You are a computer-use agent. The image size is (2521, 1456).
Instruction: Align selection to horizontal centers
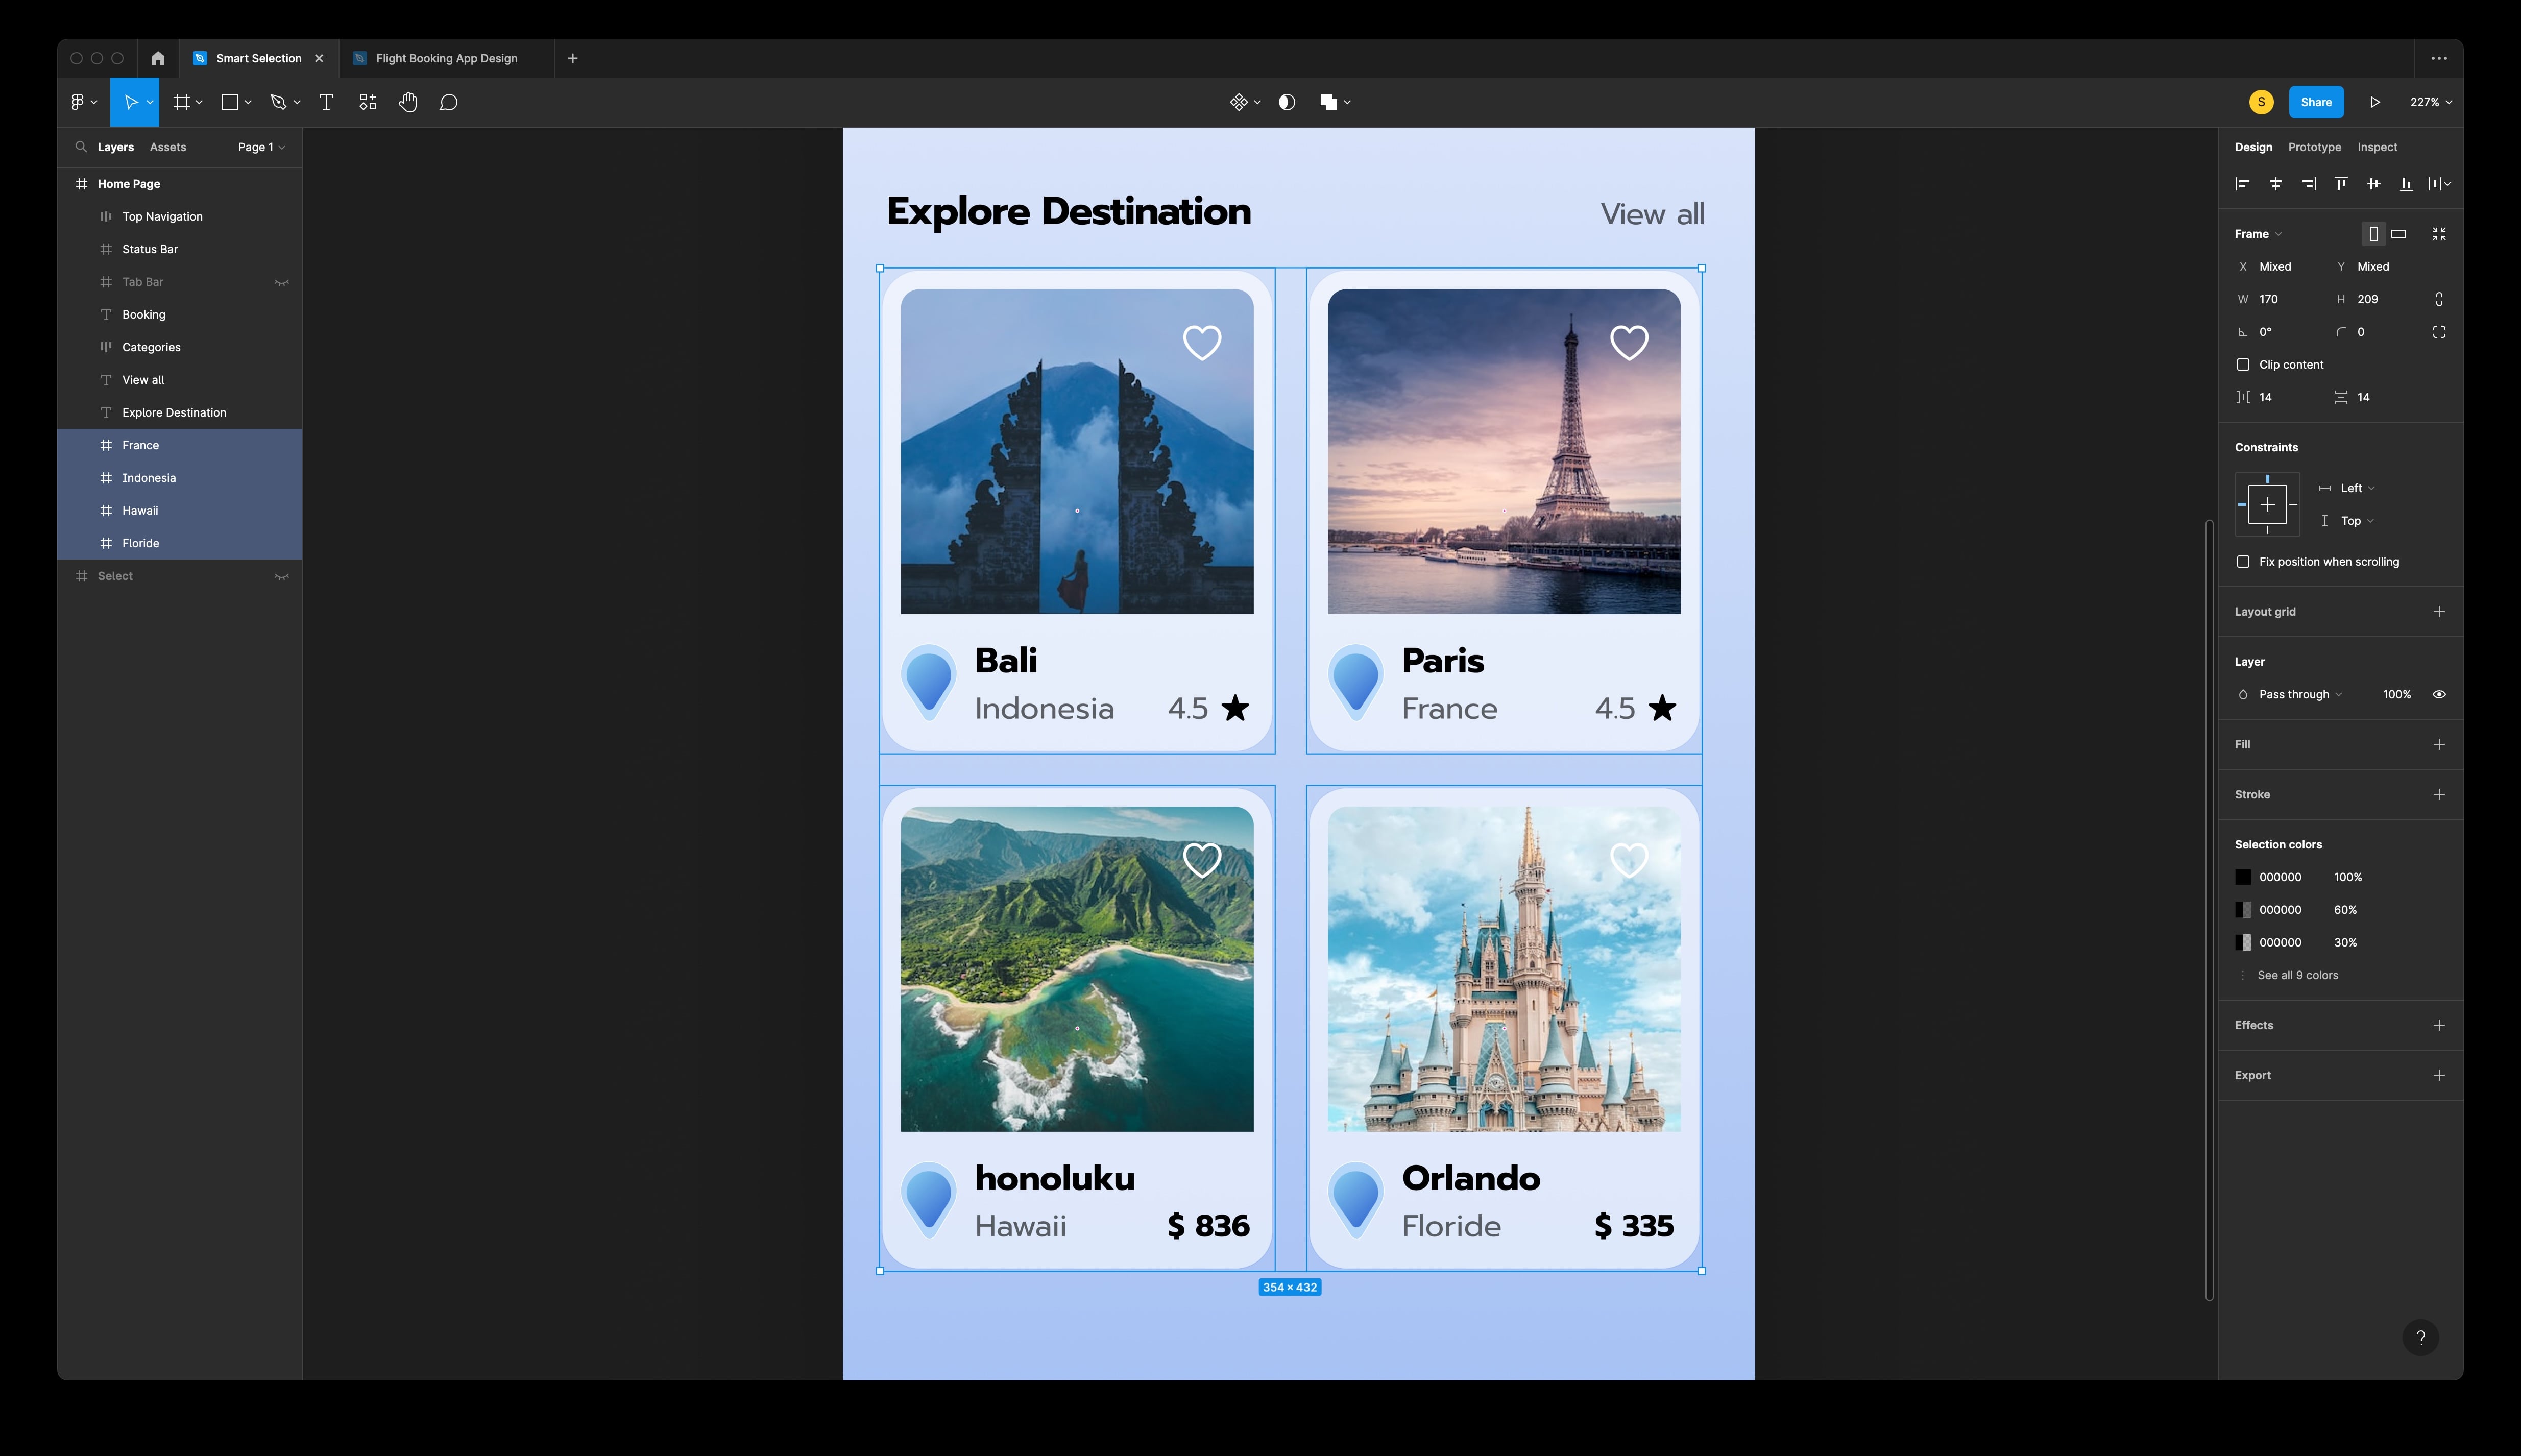coord(2275,184)
